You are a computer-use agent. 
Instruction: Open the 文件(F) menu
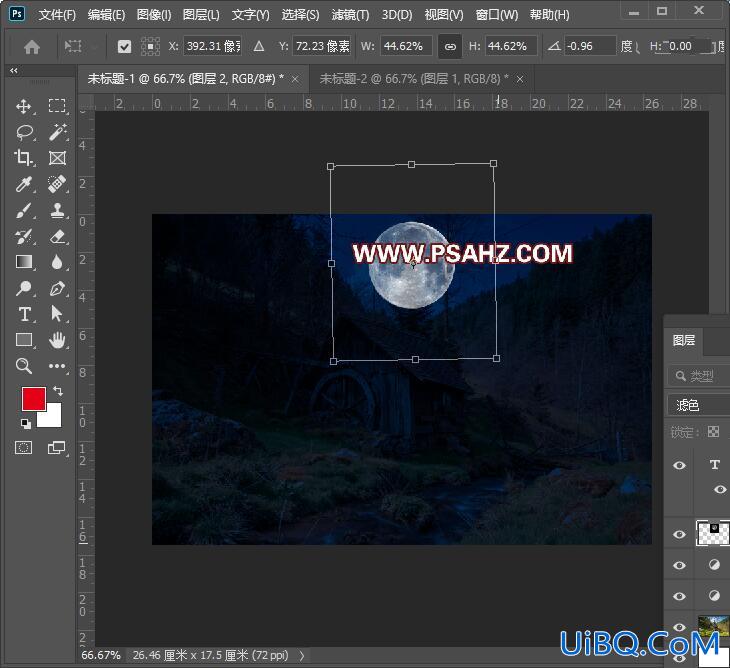click(57, 15)
